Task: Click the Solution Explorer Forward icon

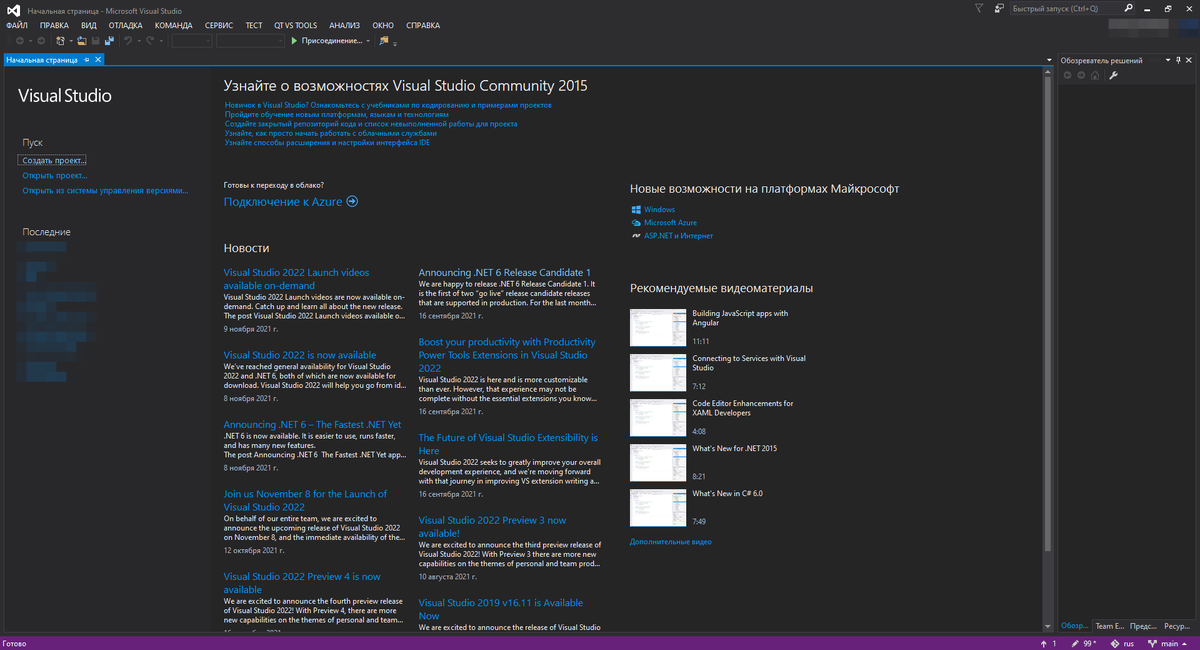Action: click(1081, 75)
